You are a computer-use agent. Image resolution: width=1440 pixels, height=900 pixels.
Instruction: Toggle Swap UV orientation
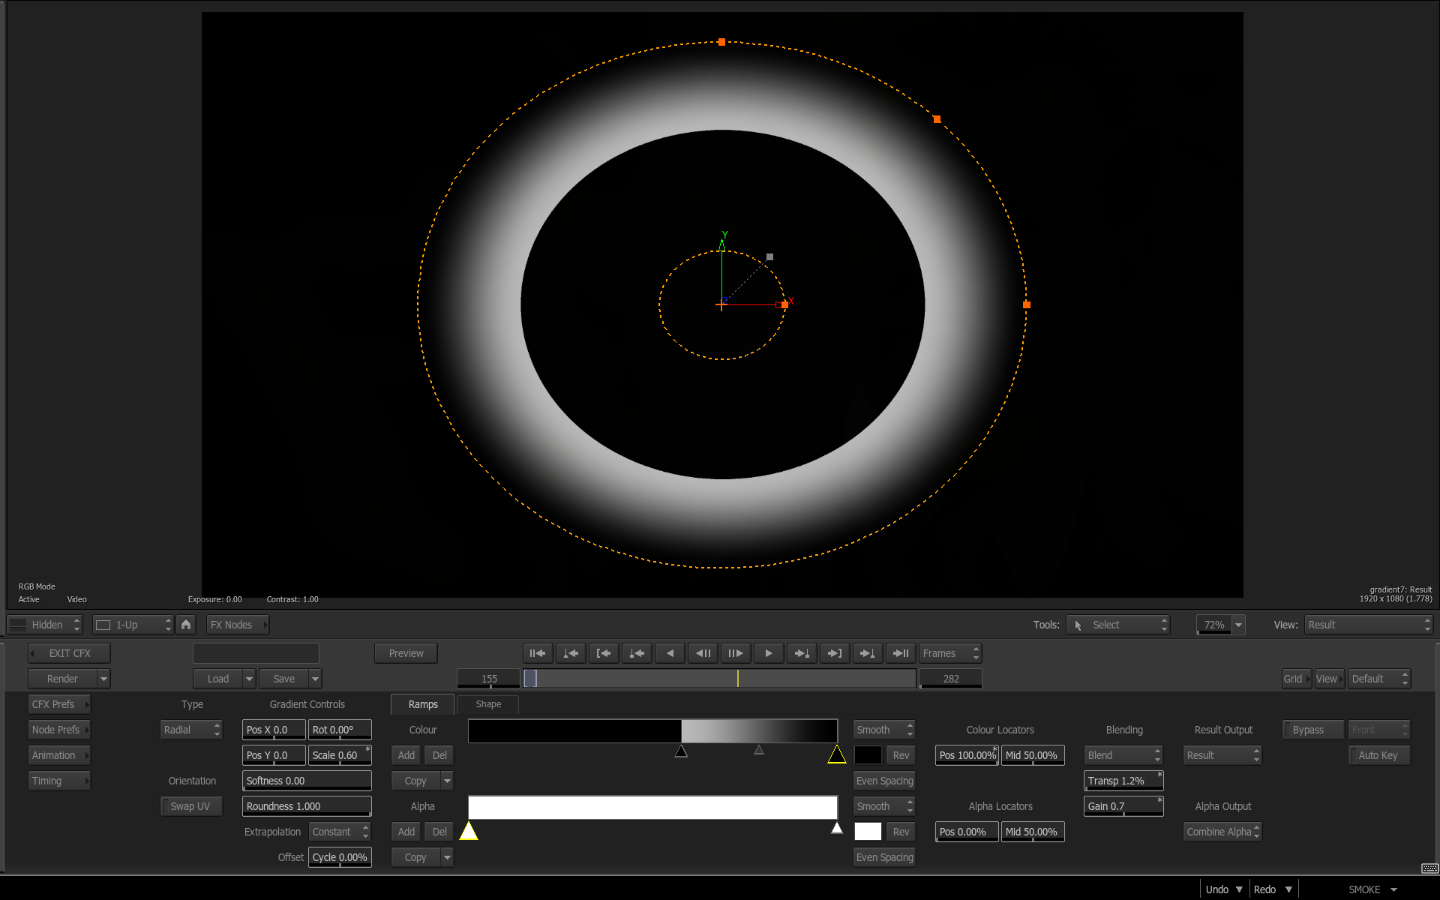190,807
